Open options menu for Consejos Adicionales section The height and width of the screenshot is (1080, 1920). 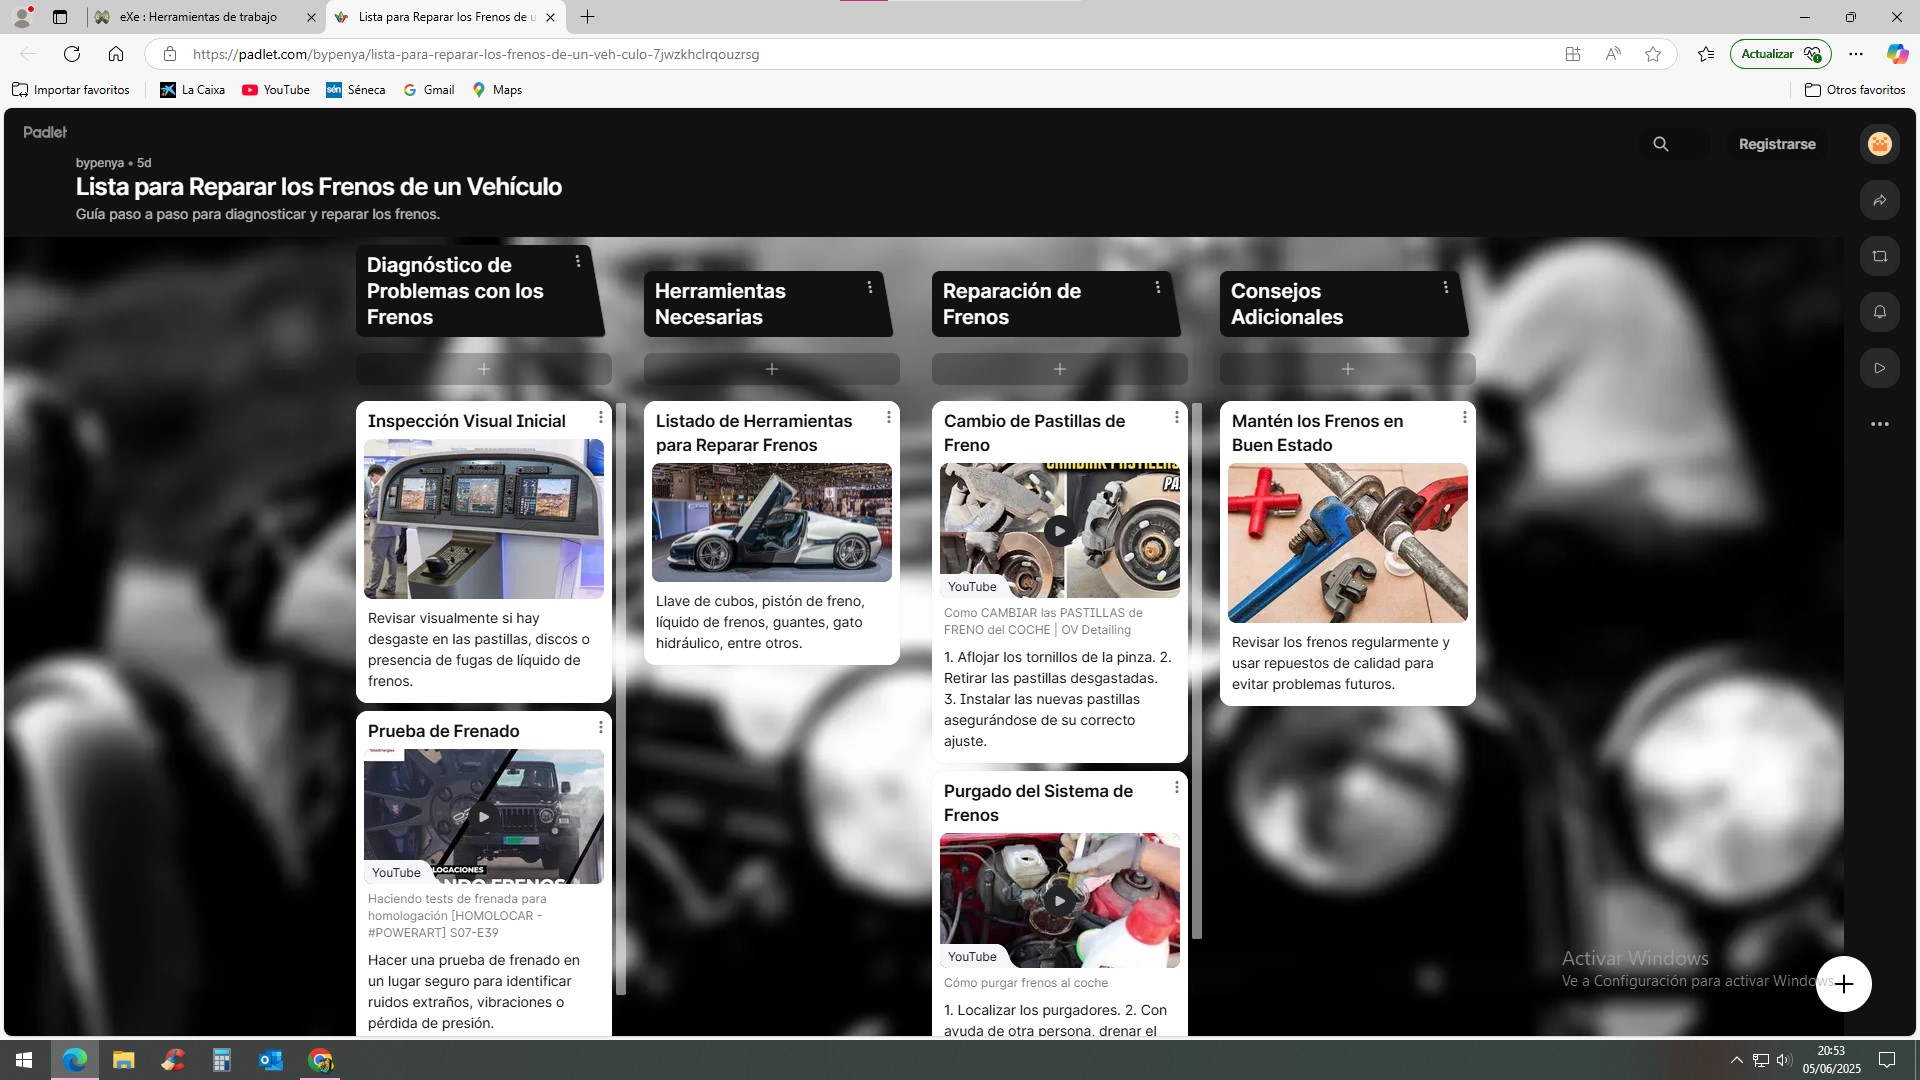1446,287
